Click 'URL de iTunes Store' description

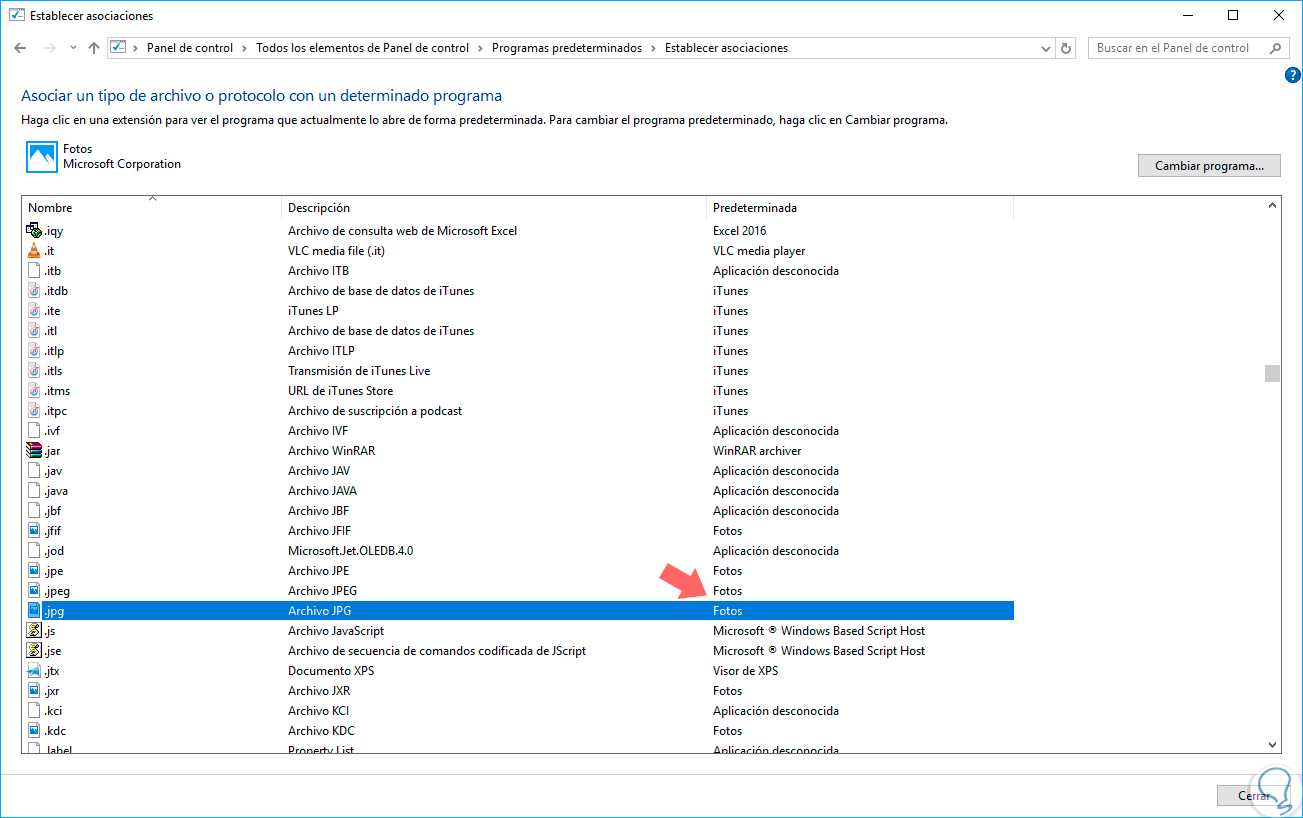[341, 390]
